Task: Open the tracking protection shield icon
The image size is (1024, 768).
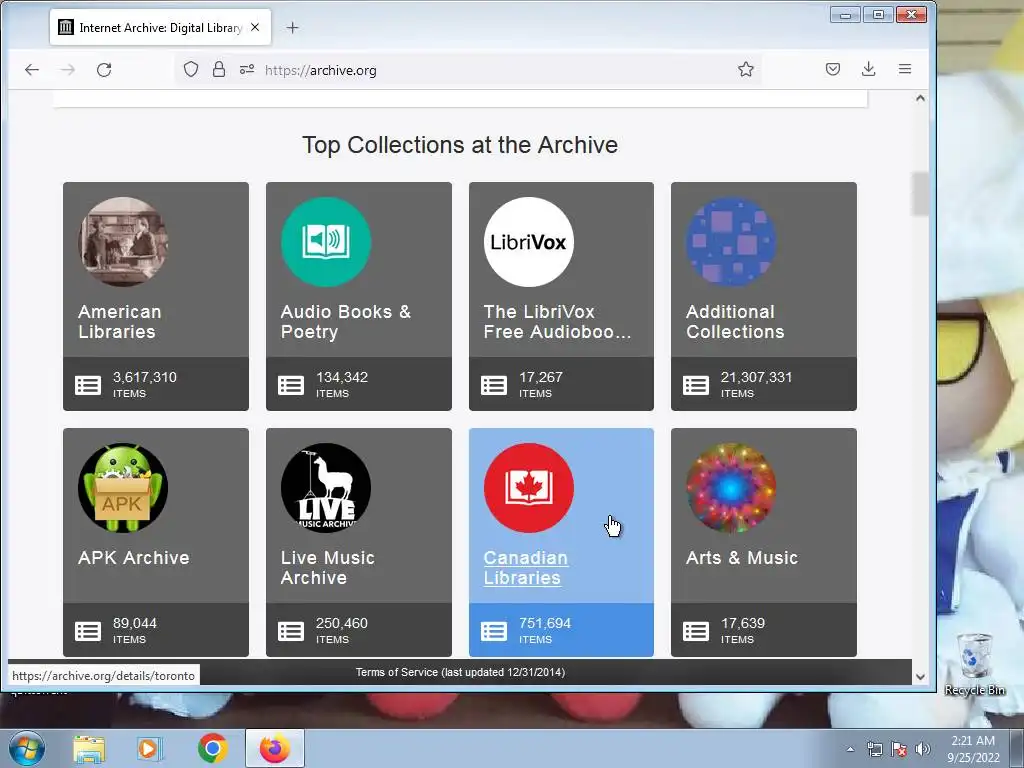Action: click(x=191, y=69)
